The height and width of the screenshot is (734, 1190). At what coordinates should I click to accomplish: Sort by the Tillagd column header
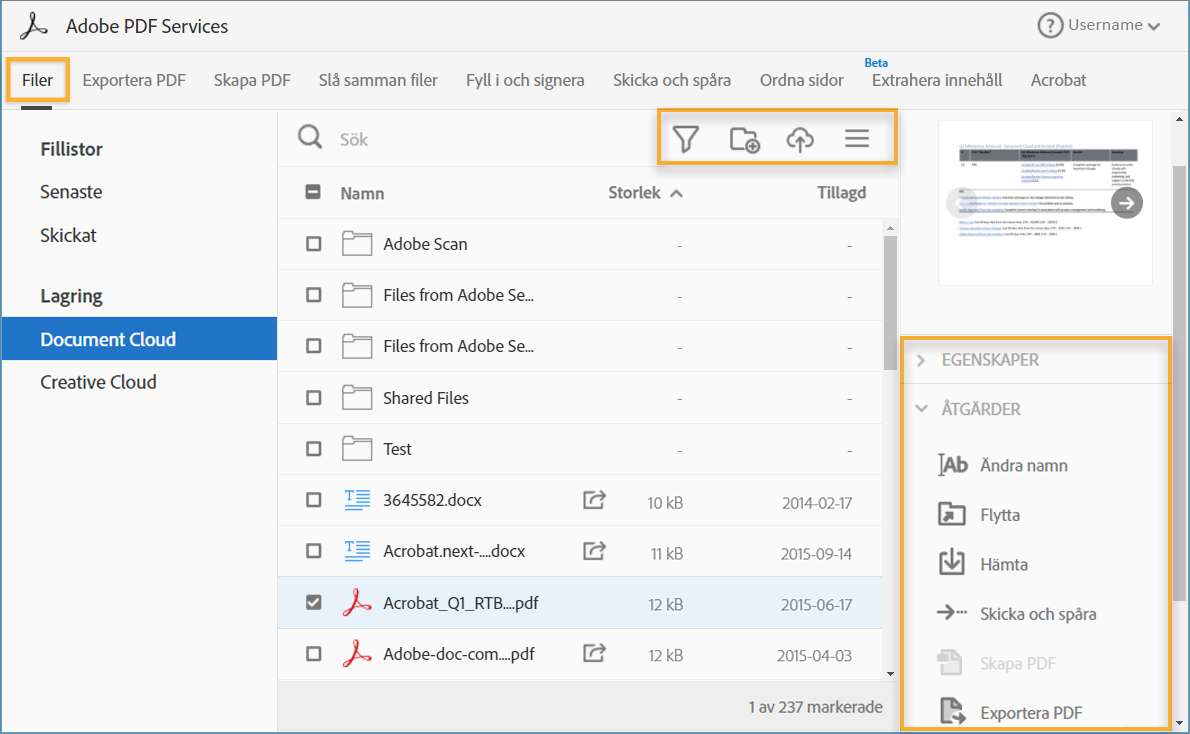point(842,193)
